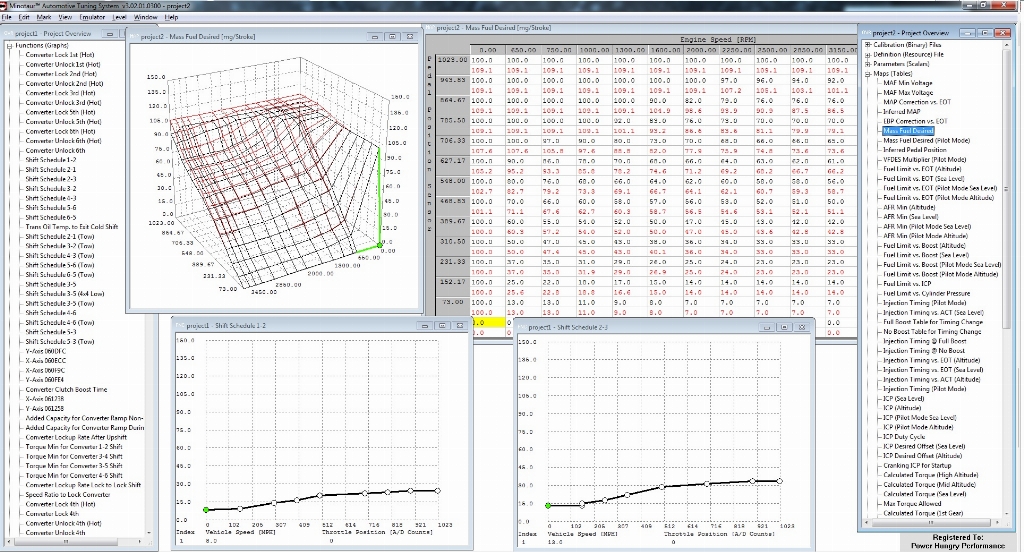The width and height of the screenshot is (1024, 552).
Task: Open the File menu
Action: tap(7, 17)
